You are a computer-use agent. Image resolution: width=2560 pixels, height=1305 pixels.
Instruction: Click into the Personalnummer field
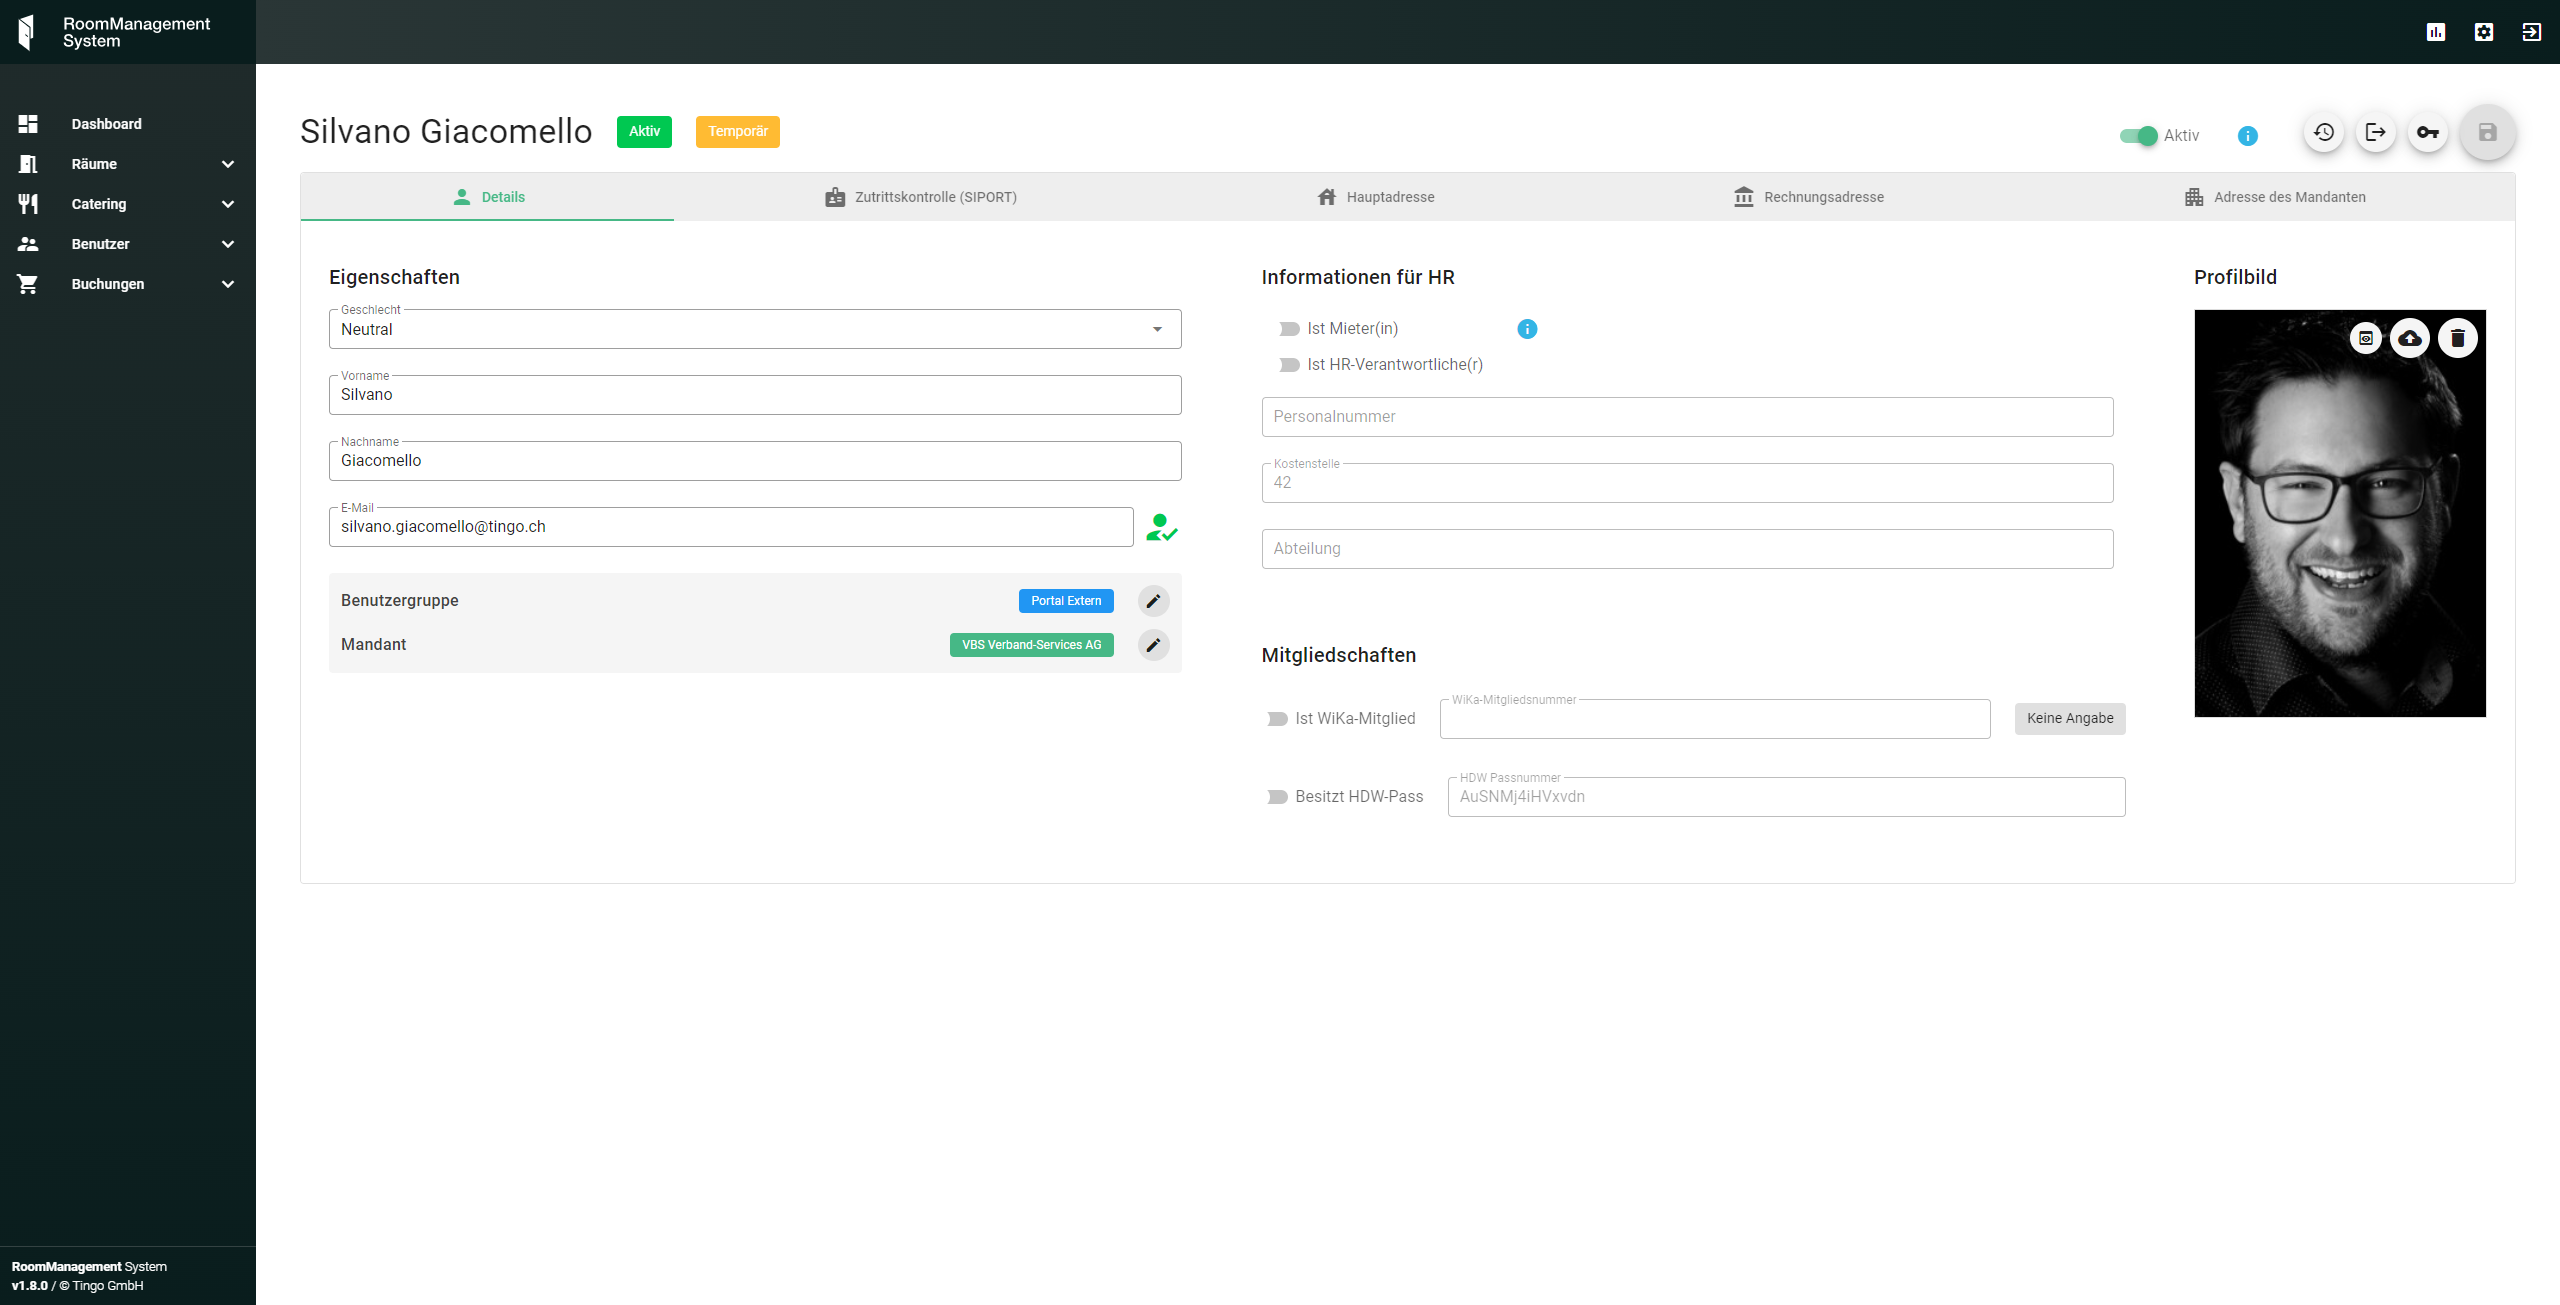(1686, 417)
